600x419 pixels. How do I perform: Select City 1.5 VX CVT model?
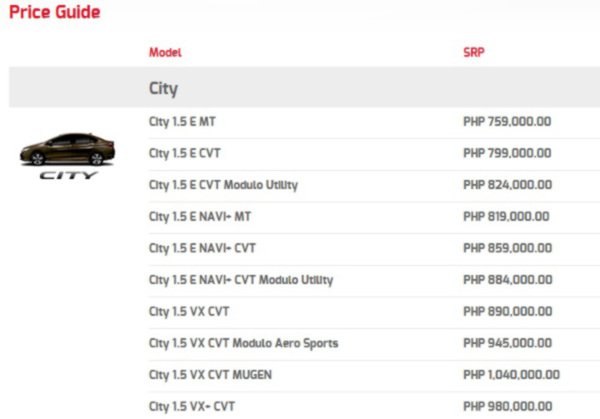tap(189, 311)
